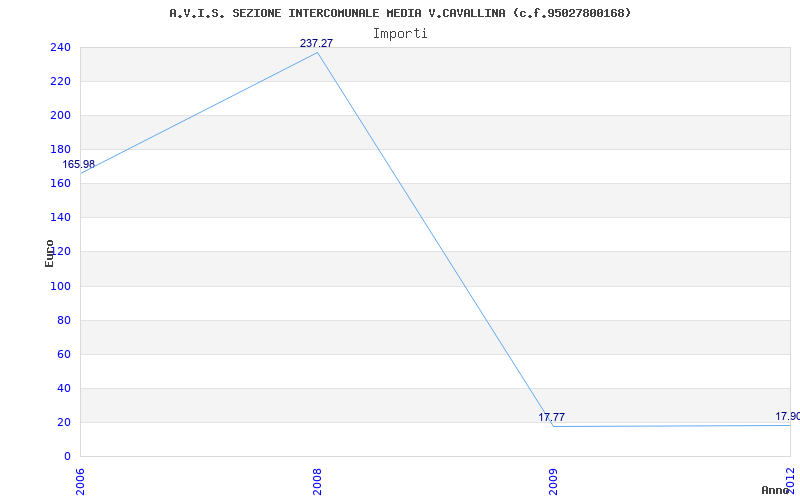This screenshot has width=800, height=500.
Task: Click the 60 y-axis tick label
Action: point(64,354)
